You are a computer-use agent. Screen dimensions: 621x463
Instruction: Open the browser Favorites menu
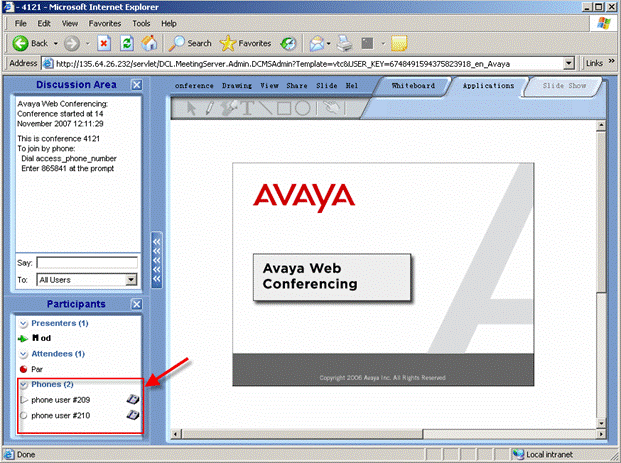pyautogui.click(x=105, y=23)
